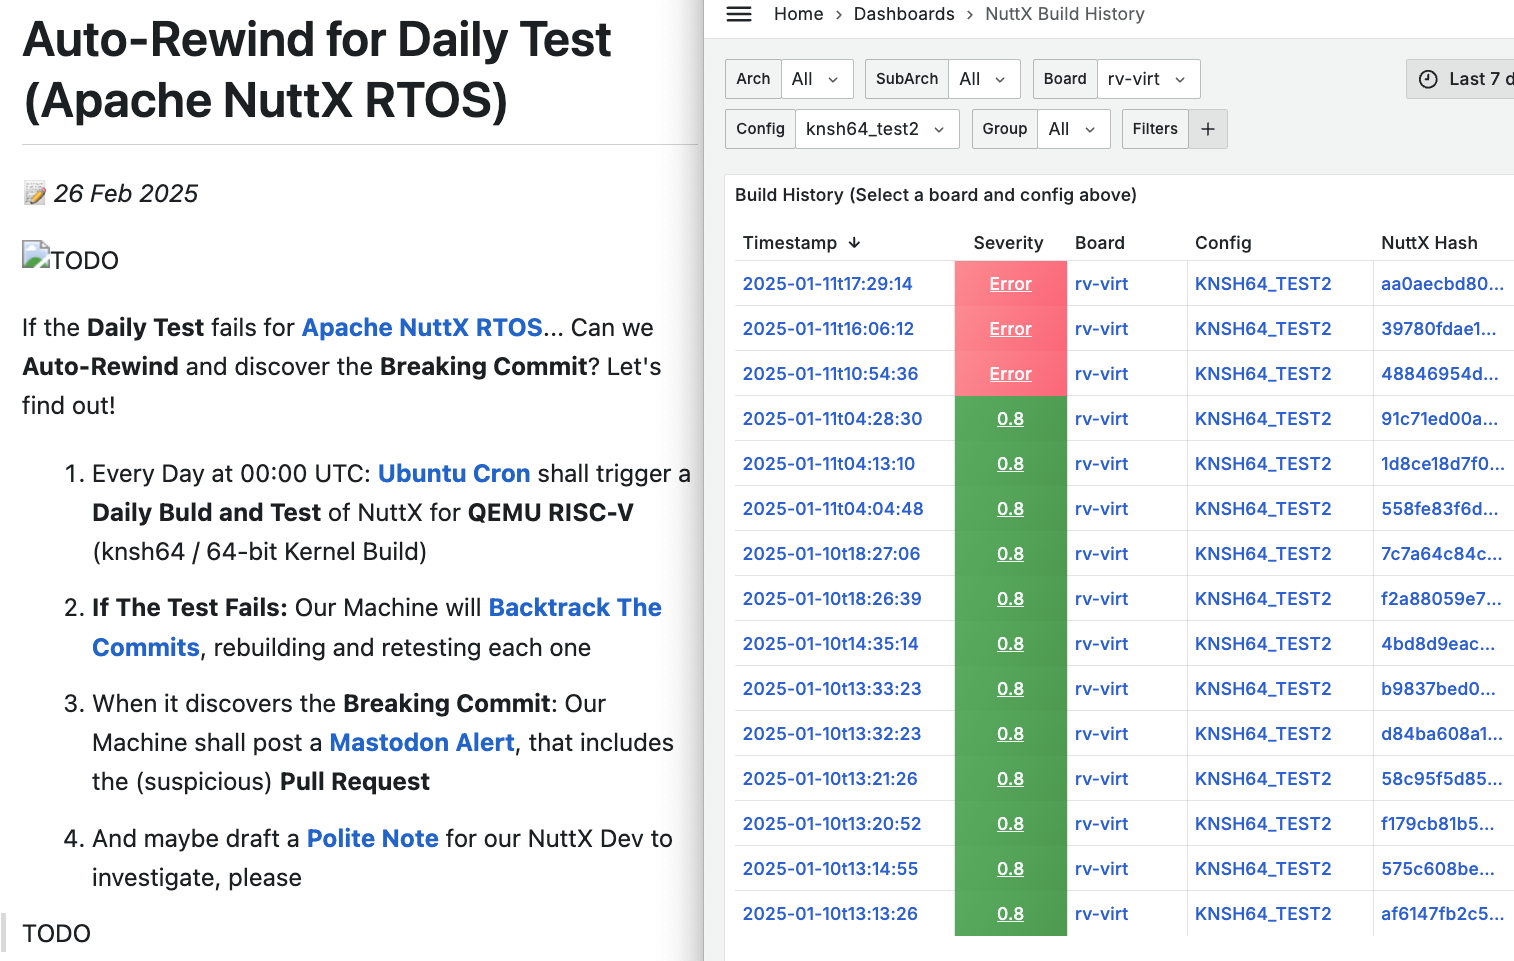The image size is (1514, 961).
Task: Click 0.8 severity for 04:28:30 build
Action: tap(1010, 419)
